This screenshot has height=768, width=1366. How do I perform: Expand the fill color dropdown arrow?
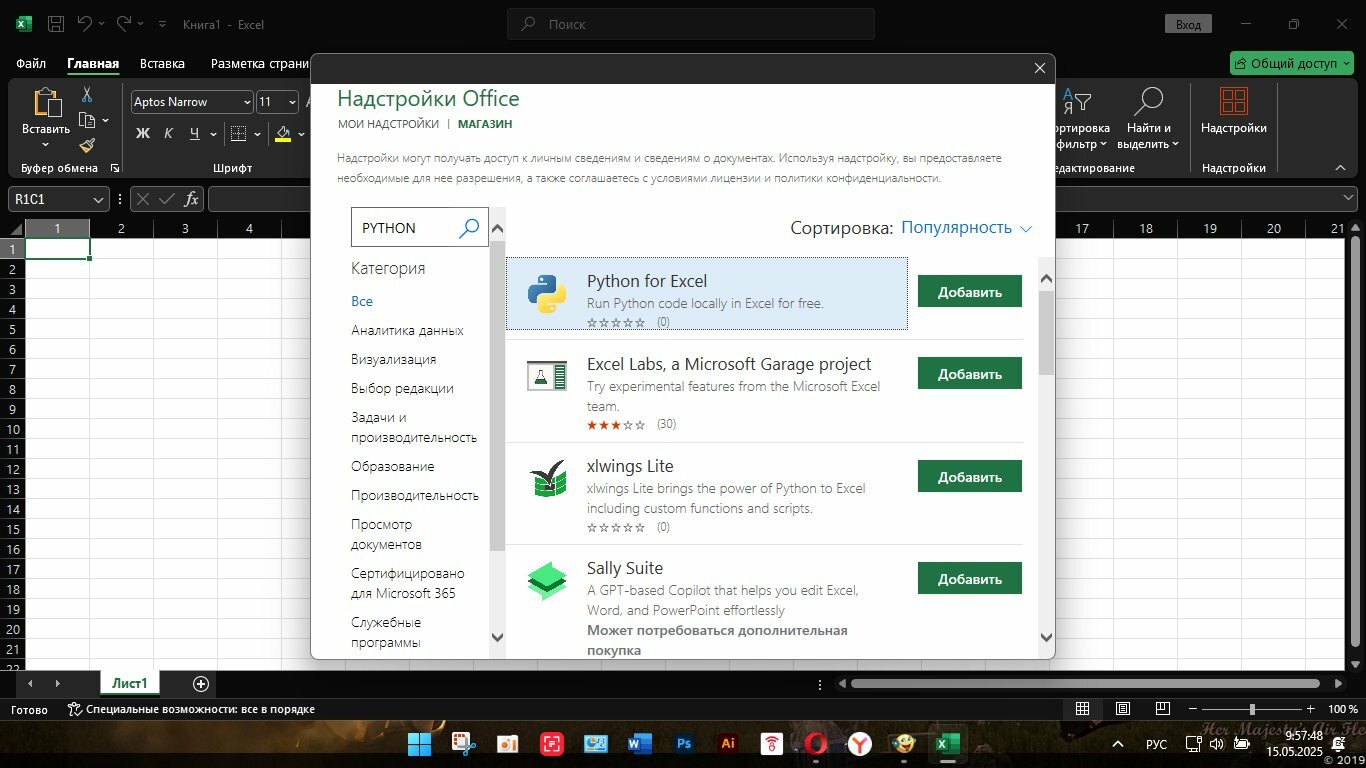pyautogui.click(x=301, y=134)
